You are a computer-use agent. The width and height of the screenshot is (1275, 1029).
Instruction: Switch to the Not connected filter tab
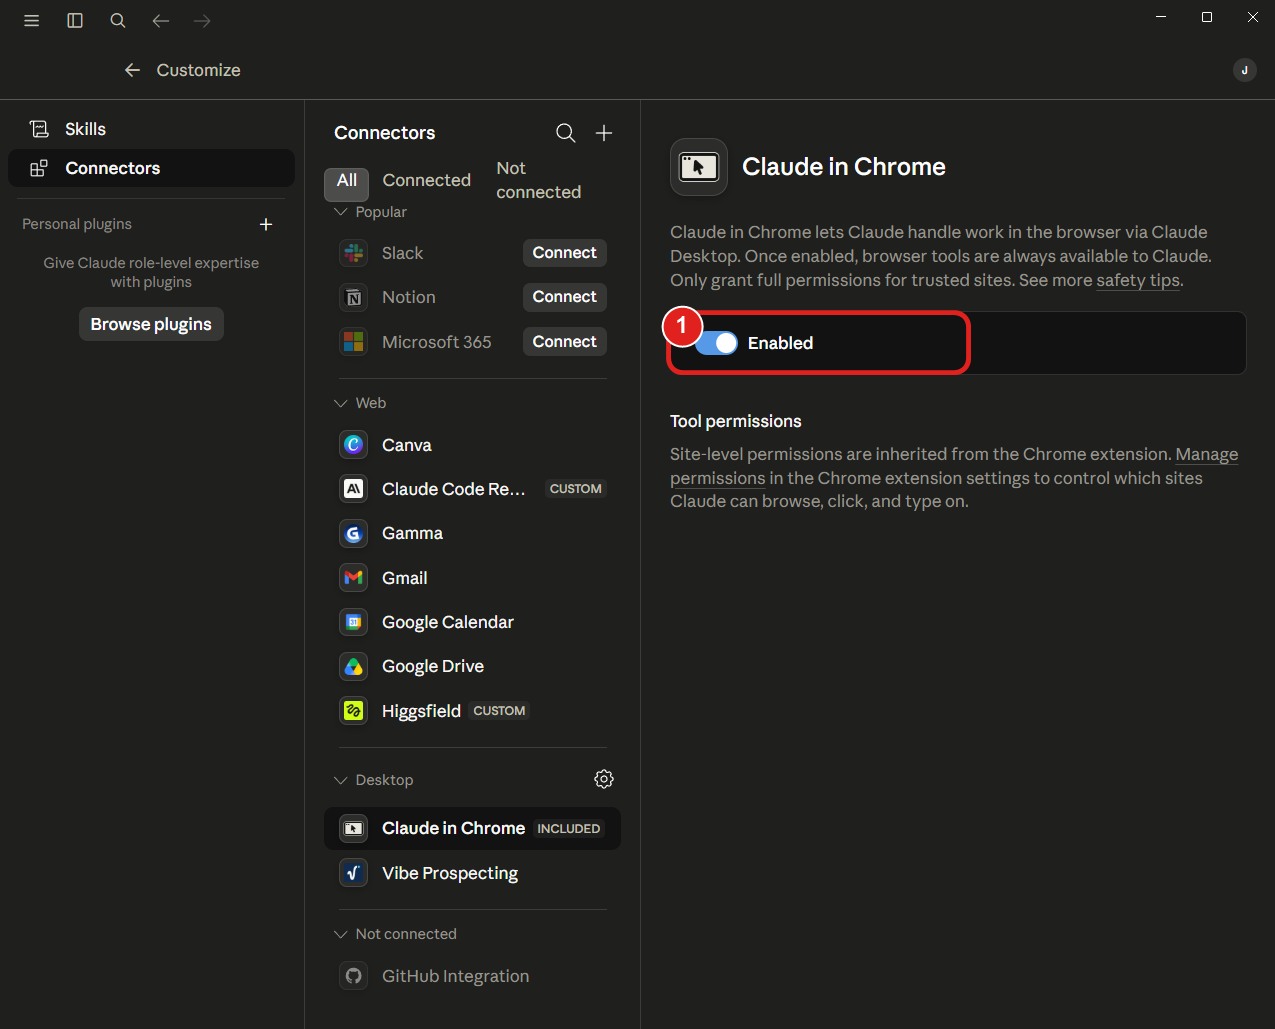[x=539, y=180]
